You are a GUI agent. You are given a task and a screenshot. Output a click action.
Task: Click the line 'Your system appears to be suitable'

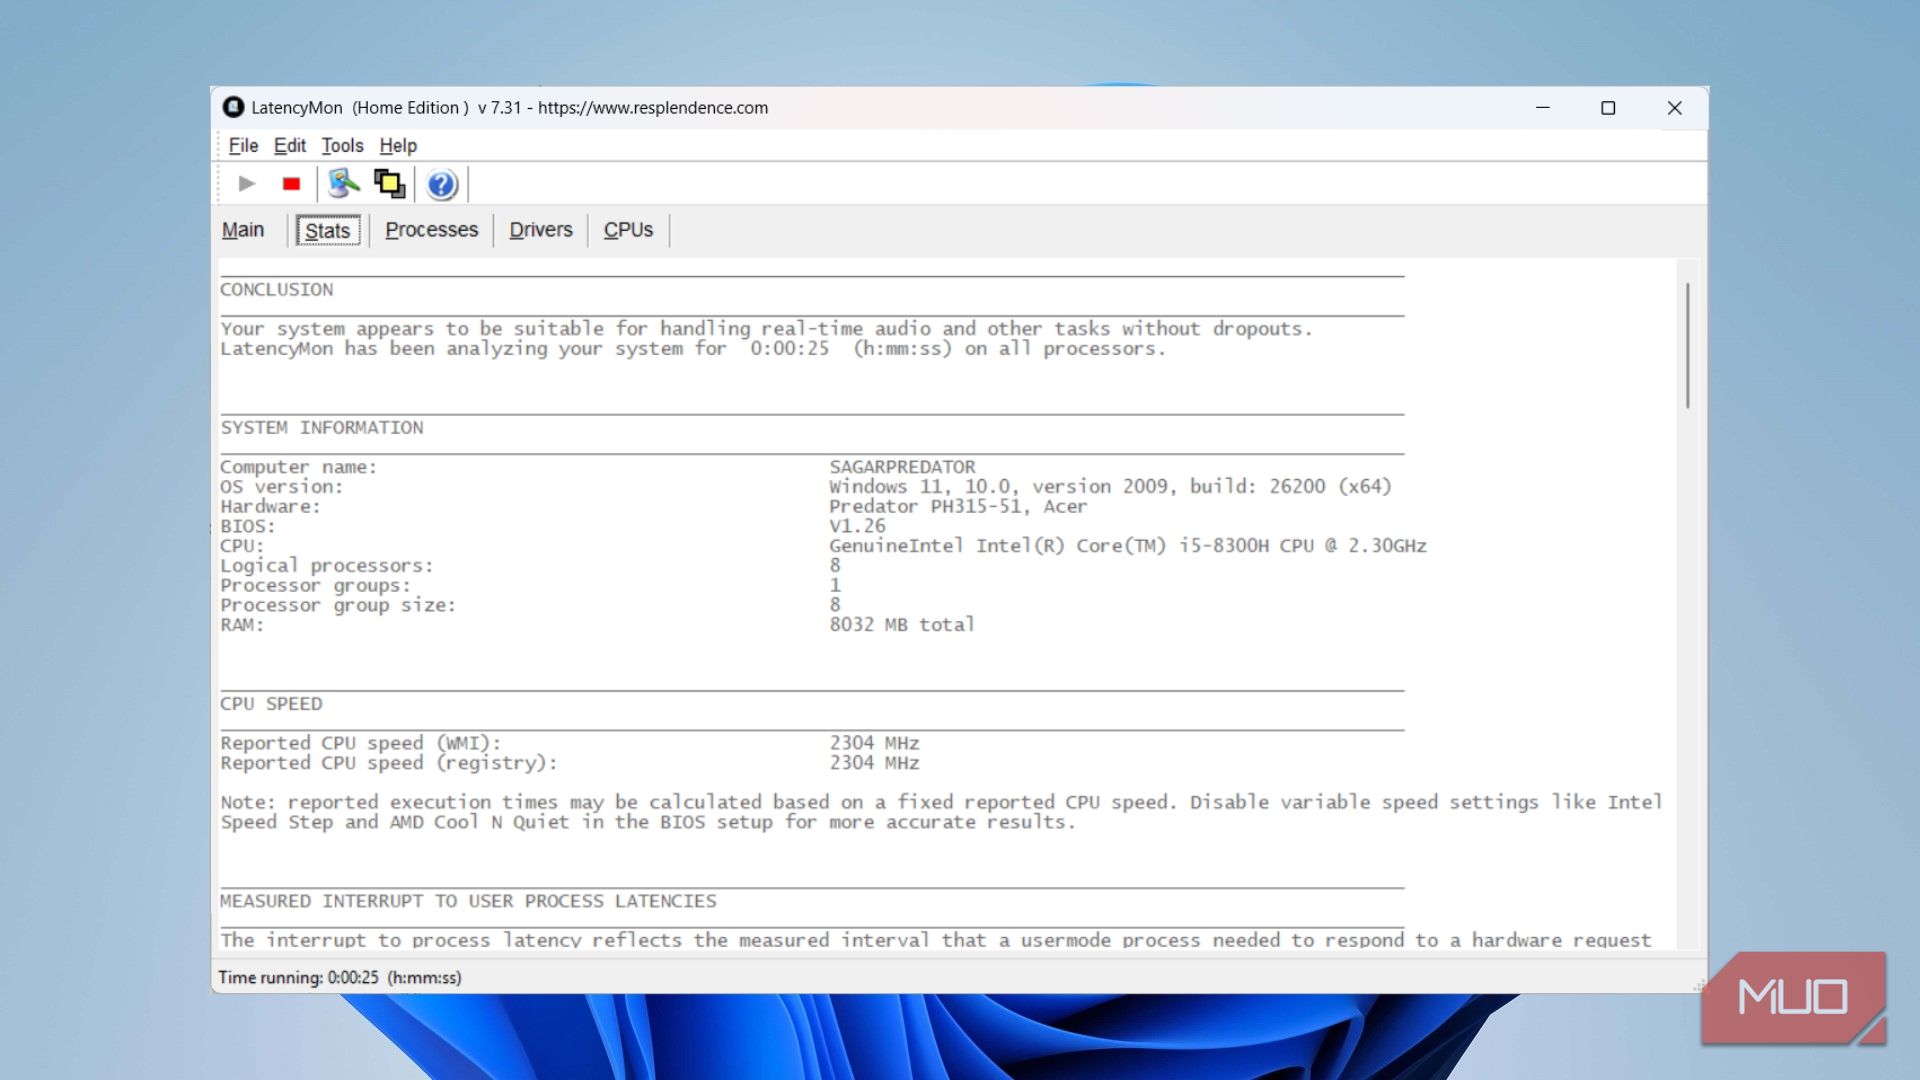(x=766, y=329)
